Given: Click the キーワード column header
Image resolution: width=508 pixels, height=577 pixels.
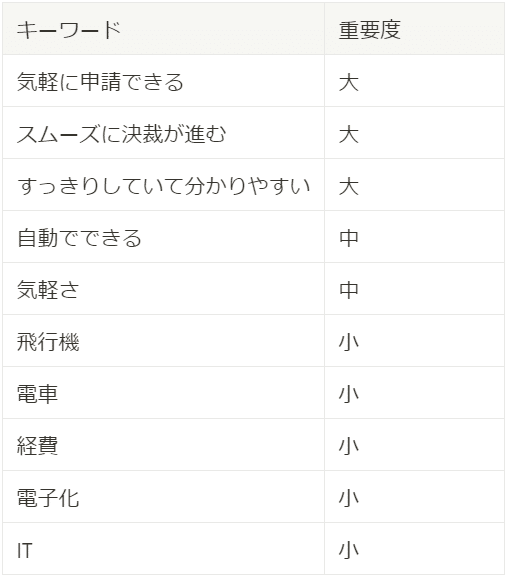Looking at the screenshot, I should coord(163,29).
